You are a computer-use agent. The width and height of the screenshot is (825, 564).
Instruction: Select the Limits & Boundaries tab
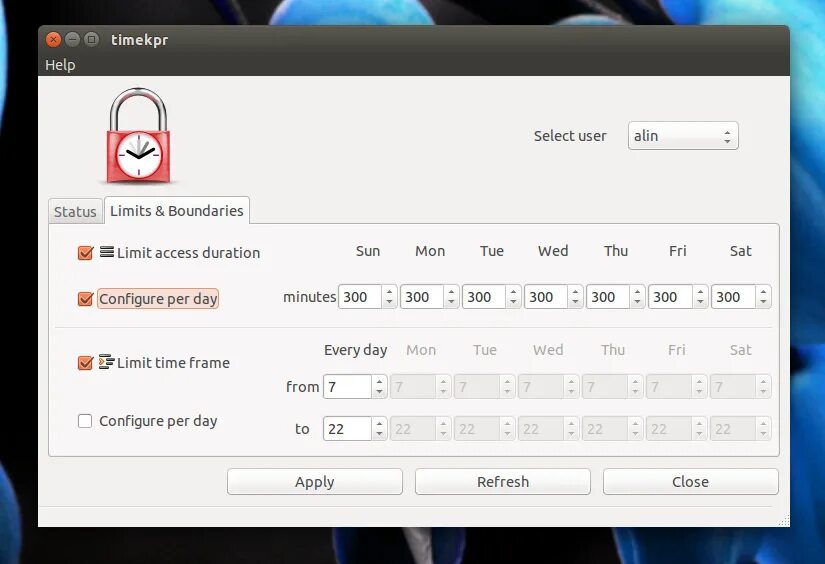(177, 210)
